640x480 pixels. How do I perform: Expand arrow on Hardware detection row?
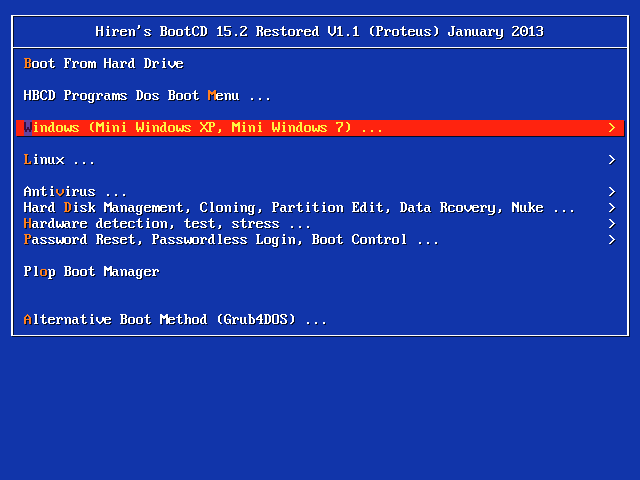pyautogui.click(x=612, y=224)
